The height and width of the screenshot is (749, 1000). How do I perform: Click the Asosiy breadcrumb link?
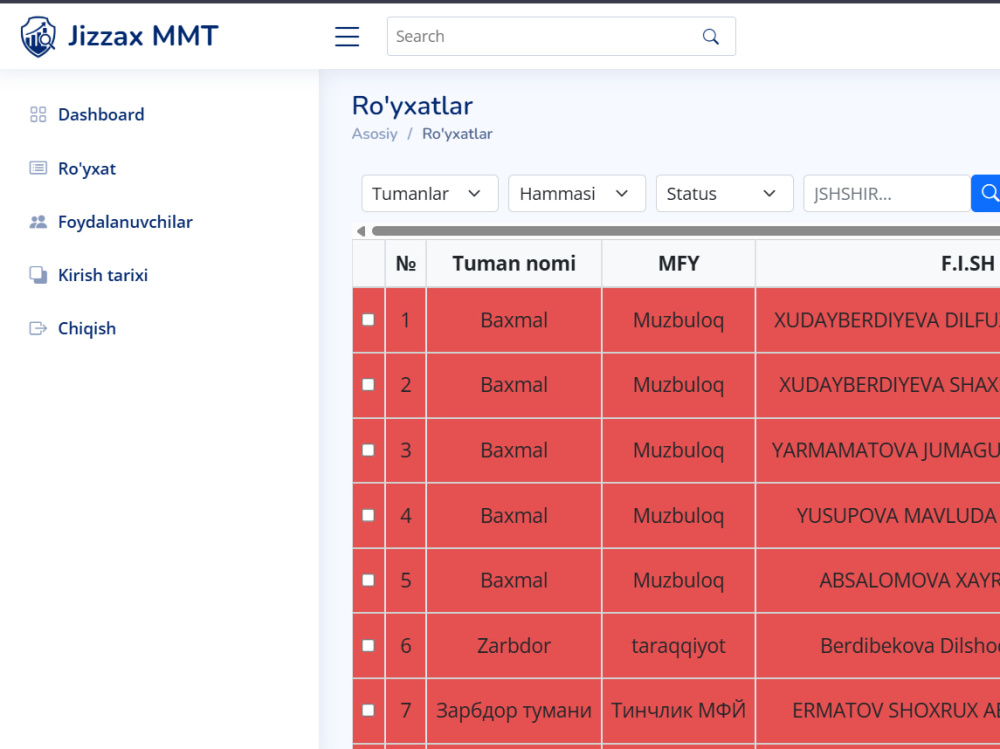click(374, 134)
